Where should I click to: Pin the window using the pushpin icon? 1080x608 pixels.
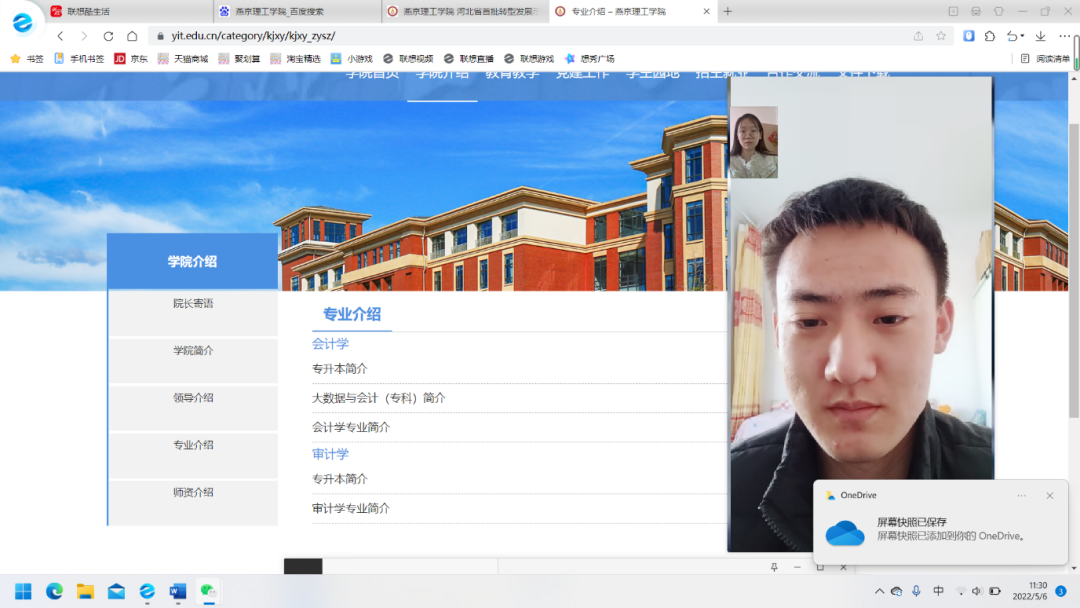[774, 567]
